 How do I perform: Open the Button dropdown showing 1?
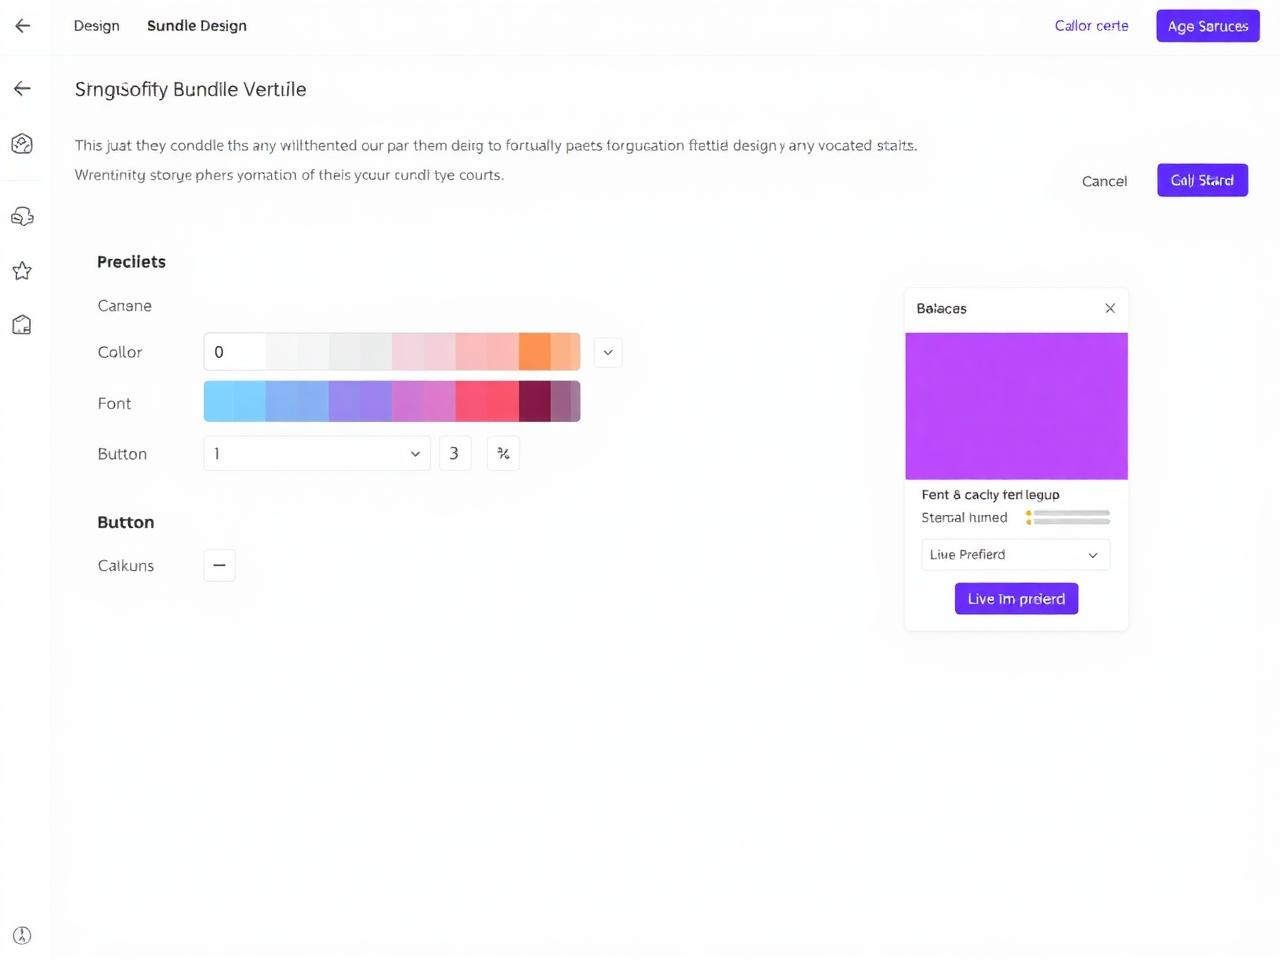317,454
